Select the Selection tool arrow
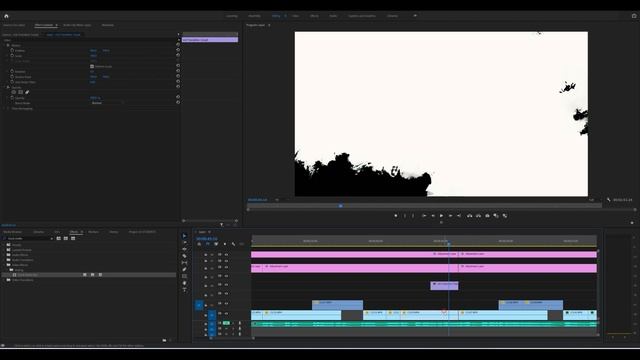The image size is (640, 360). [x=184, y=236]
